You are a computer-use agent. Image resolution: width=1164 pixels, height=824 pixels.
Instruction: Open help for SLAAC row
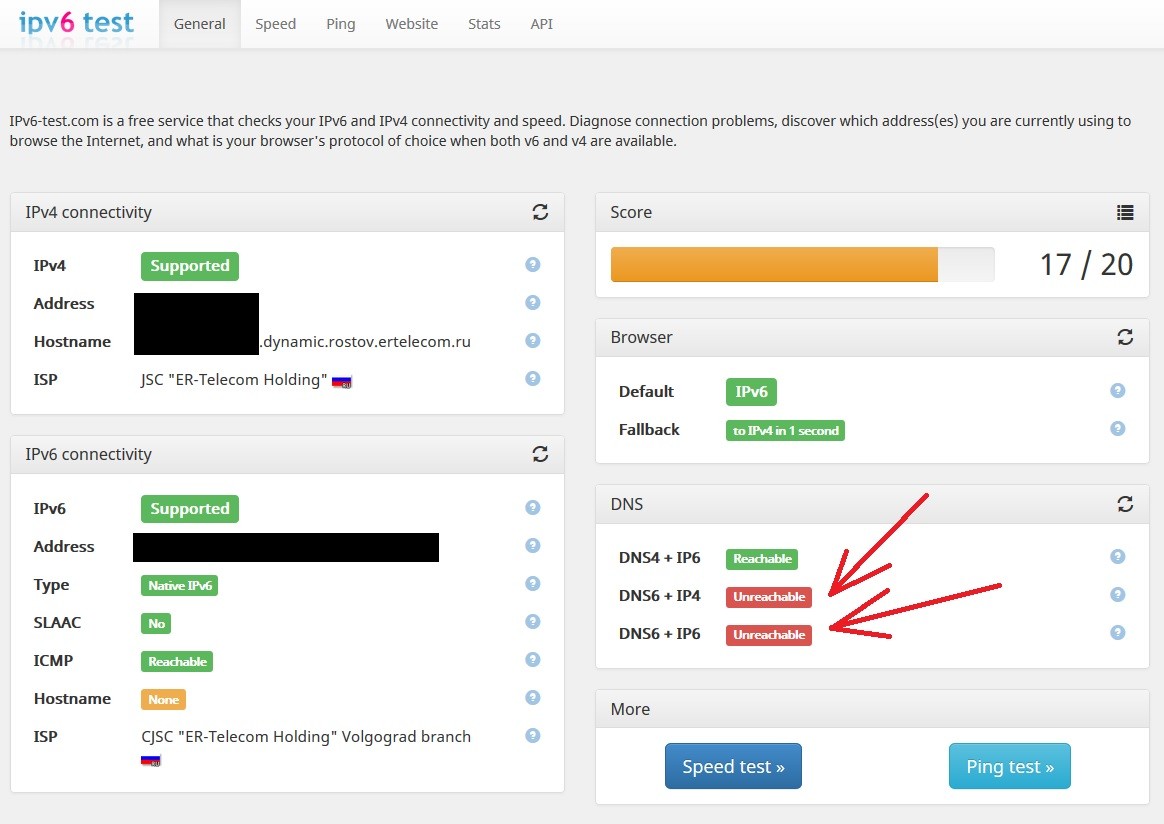pyautogui.click(x=533, y=621)
